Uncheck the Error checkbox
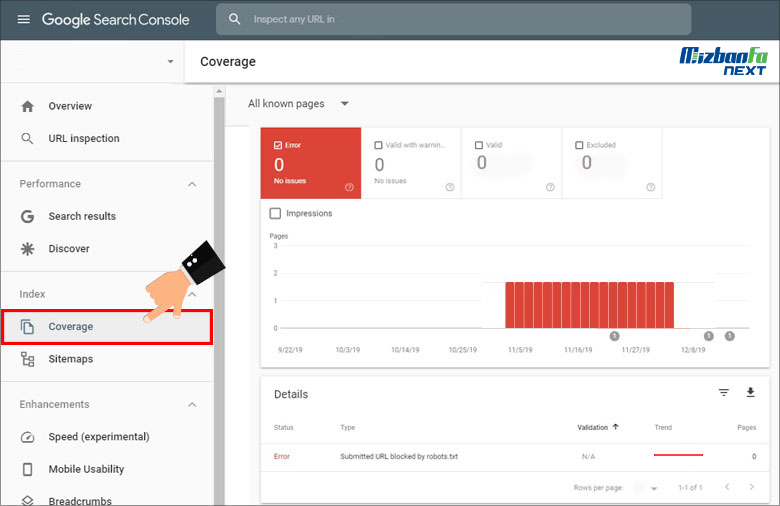 [x=279, y=145]
